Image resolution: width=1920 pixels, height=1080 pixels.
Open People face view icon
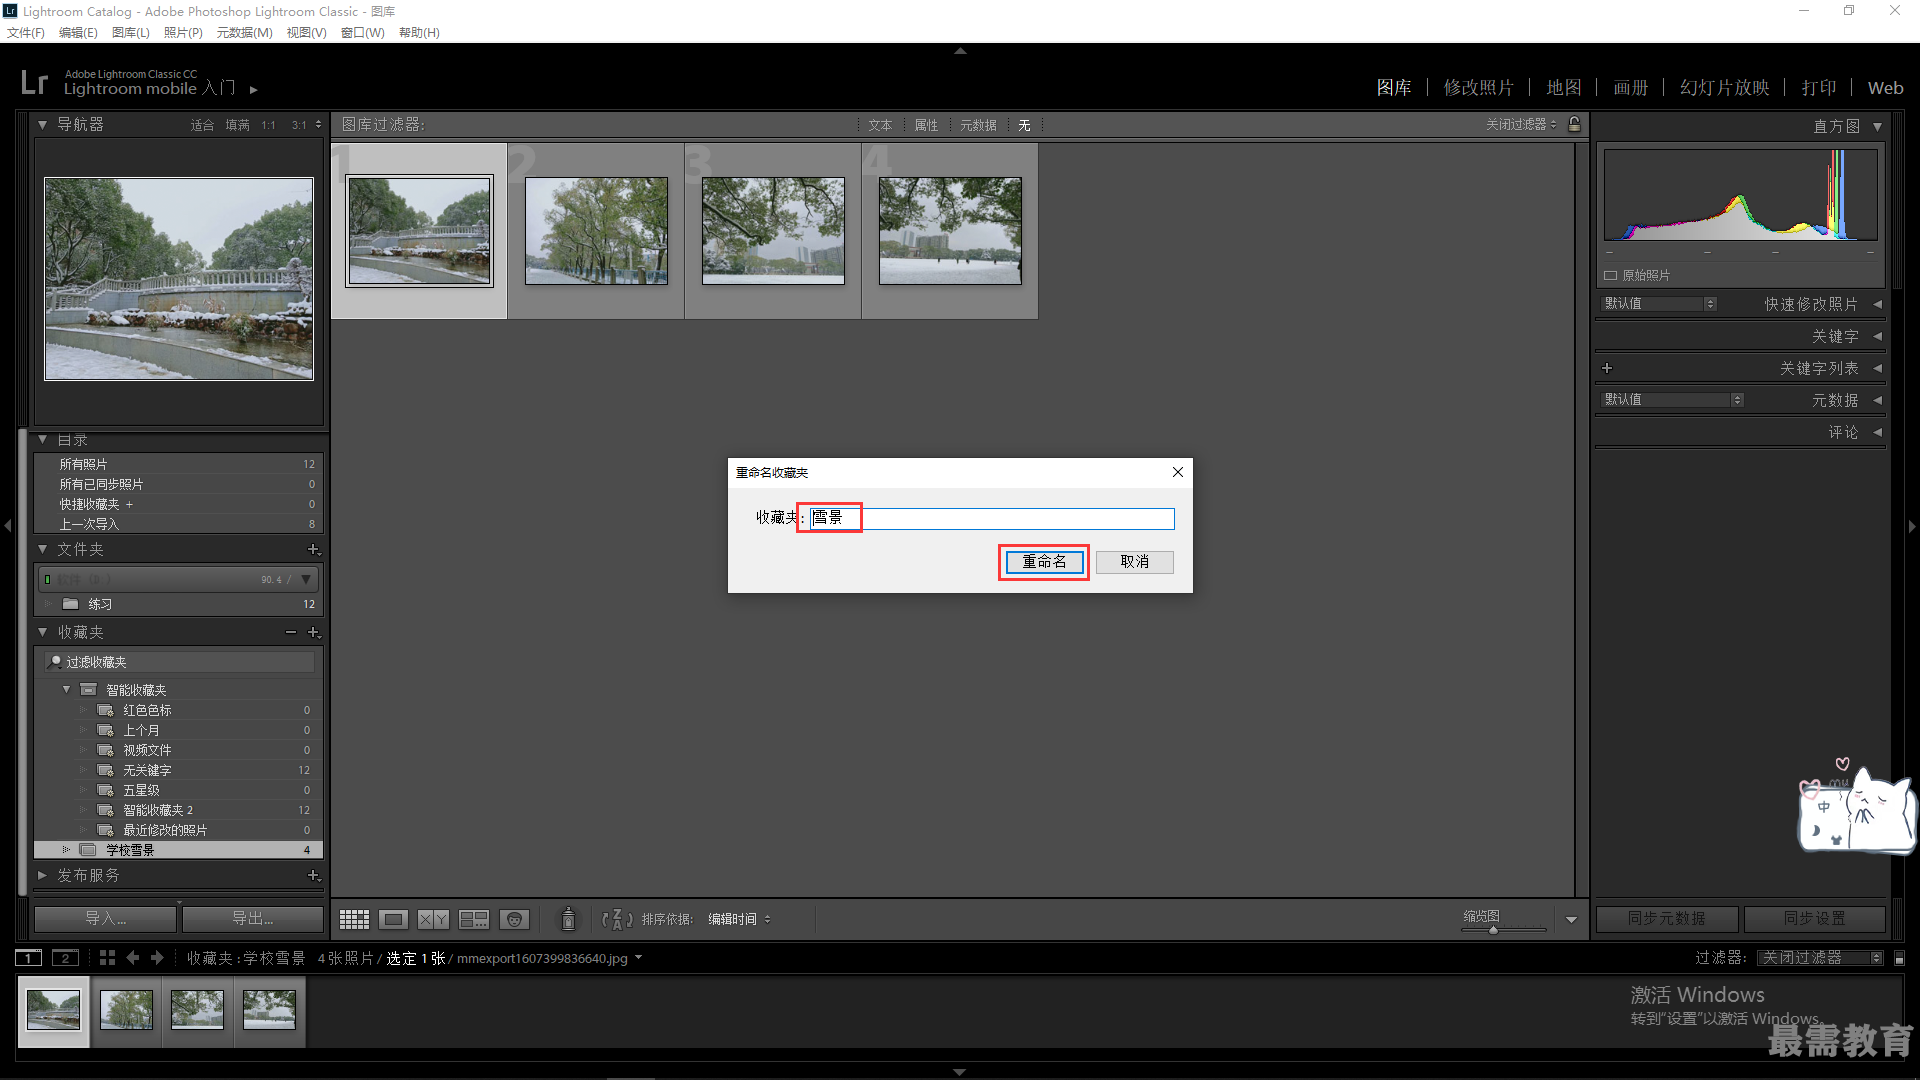514,919
